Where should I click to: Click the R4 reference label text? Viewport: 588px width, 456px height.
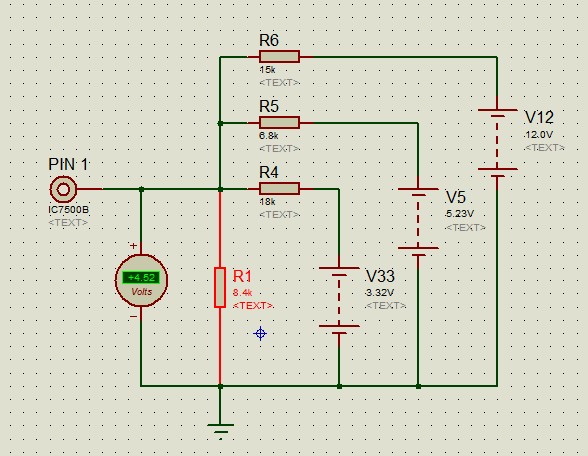point(269,172)
